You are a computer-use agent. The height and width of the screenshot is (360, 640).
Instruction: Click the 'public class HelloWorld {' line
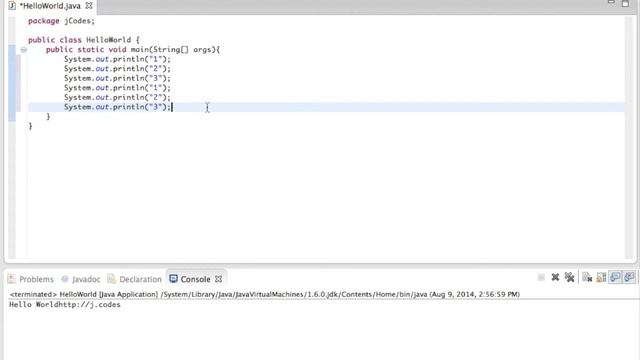84,40
